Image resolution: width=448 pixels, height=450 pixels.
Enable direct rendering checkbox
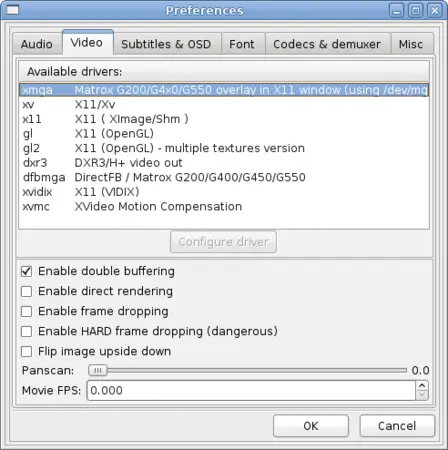[26, 291]
